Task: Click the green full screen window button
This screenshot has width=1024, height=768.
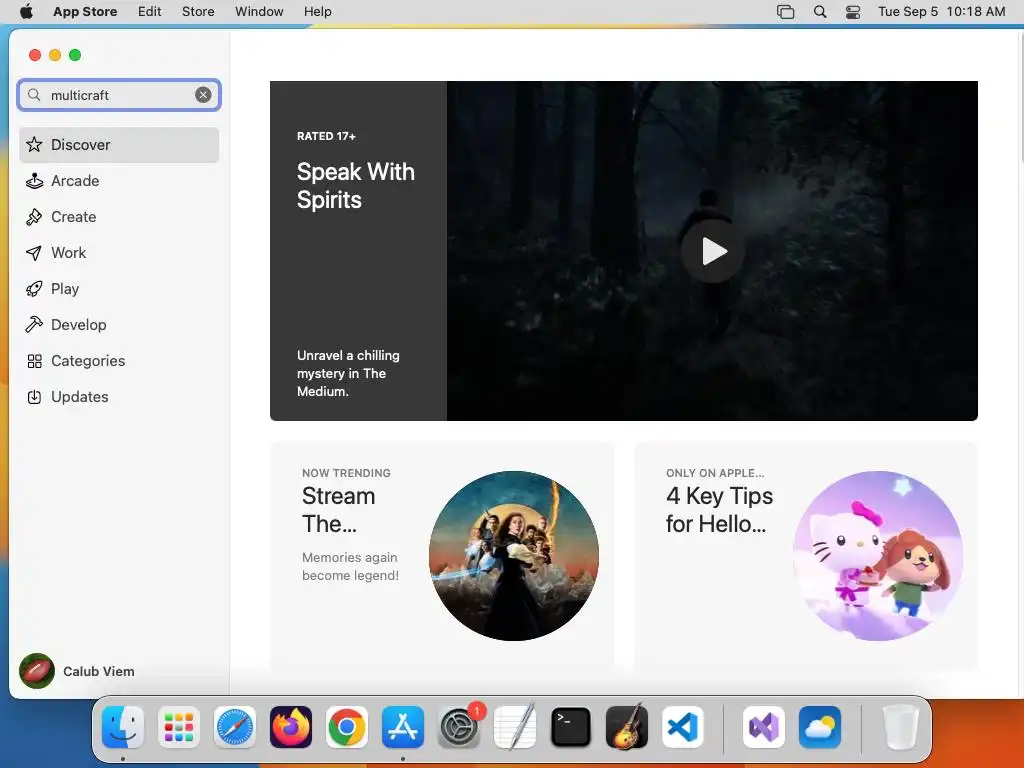Action: tap(75, 55)
